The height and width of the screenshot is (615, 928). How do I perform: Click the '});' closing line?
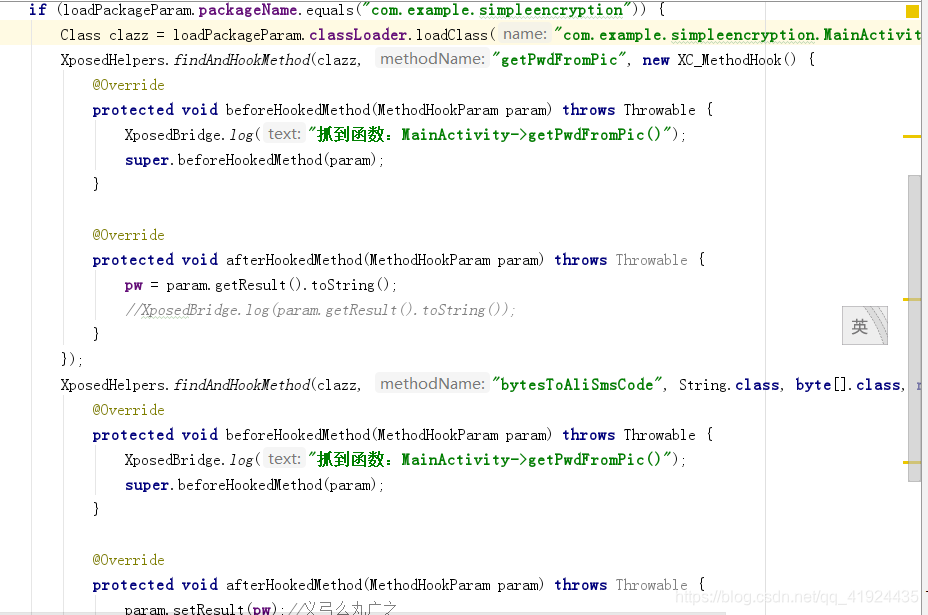[x=72, y=359]
